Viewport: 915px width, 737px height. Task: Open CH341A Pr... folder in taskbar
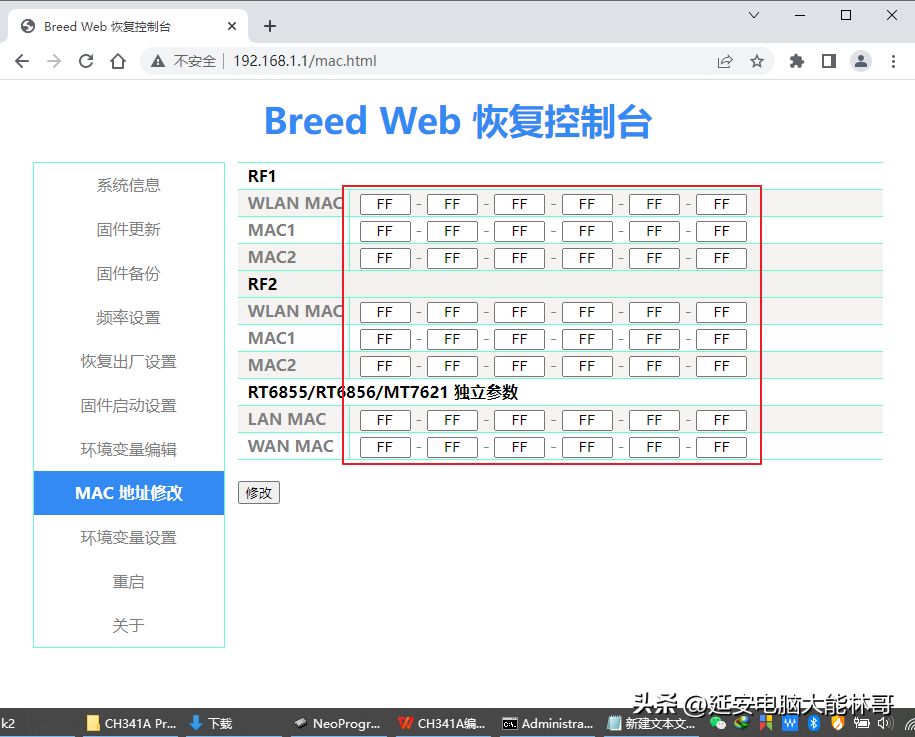(131, 724)
